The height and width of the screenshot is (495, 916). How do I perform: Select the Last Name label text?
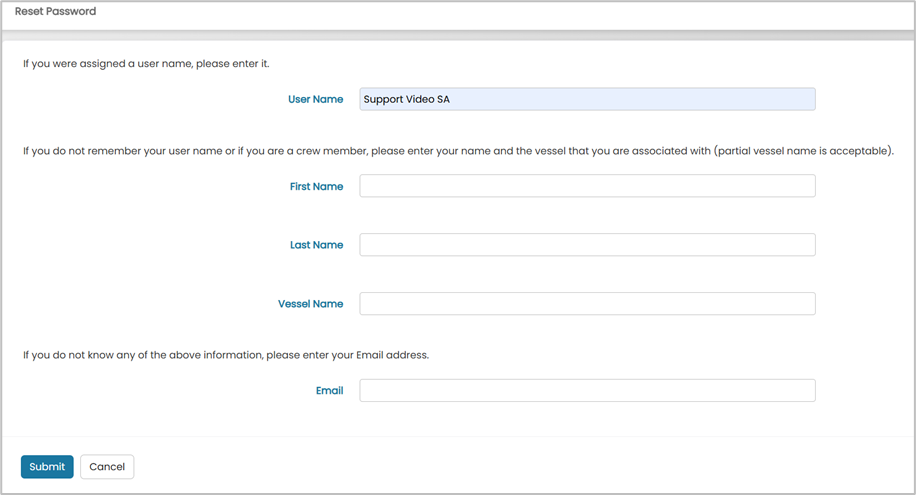pyautogui.click(x=317, y=245)
